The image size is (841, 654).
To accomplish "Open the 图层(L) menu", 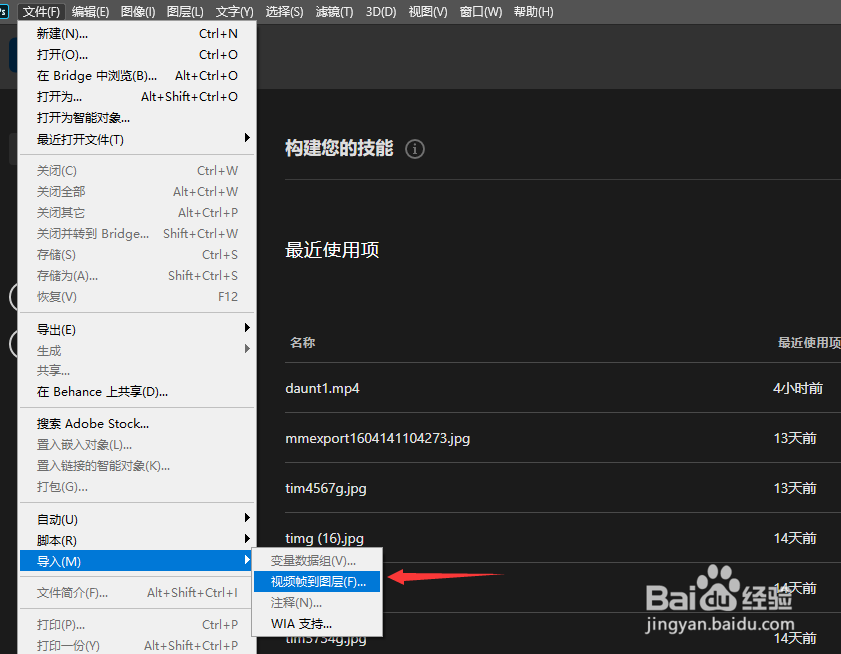I will [186, 11].
